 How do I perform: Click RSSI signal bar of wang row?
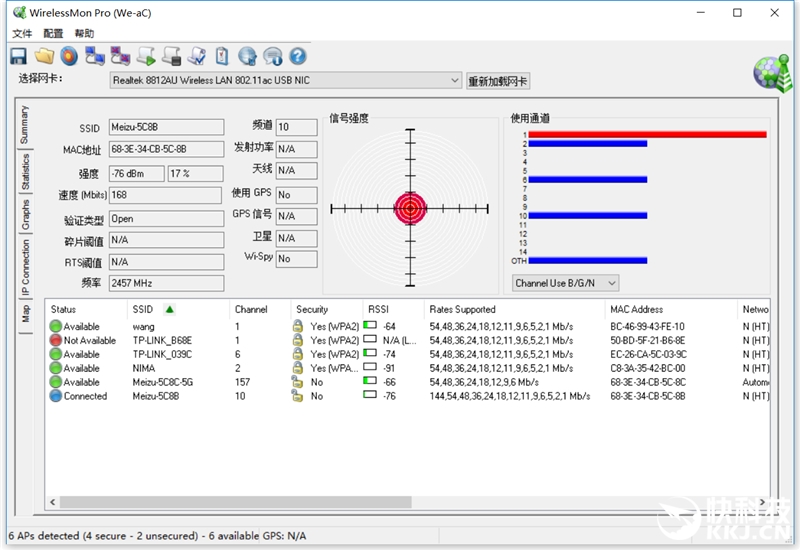(370, 325)
